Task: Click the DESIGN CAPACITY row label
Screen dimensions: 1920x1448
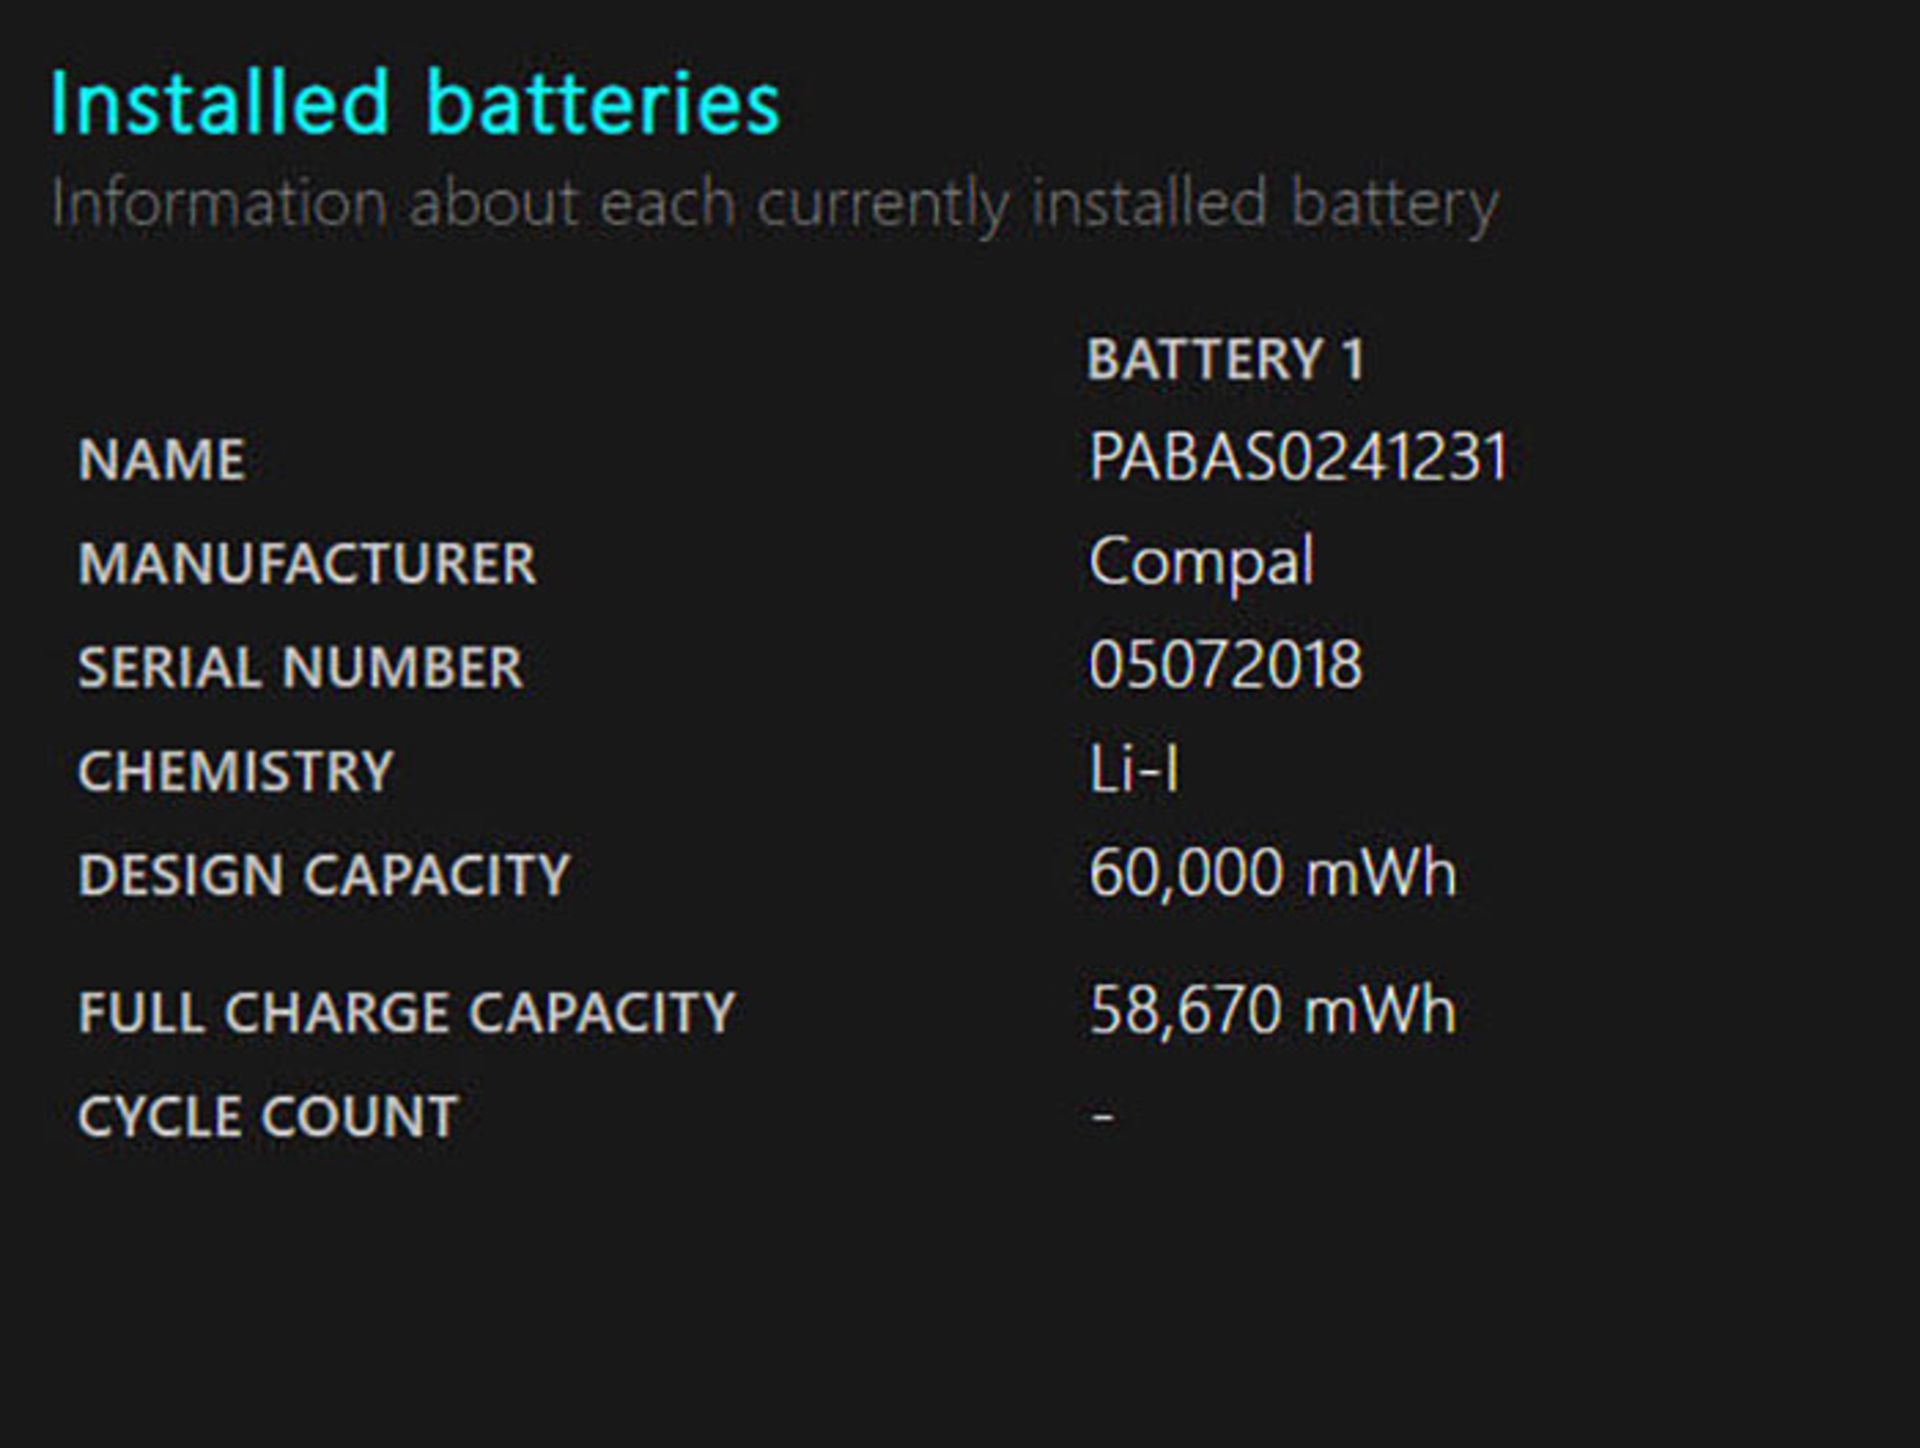Action: pos(324,875)
